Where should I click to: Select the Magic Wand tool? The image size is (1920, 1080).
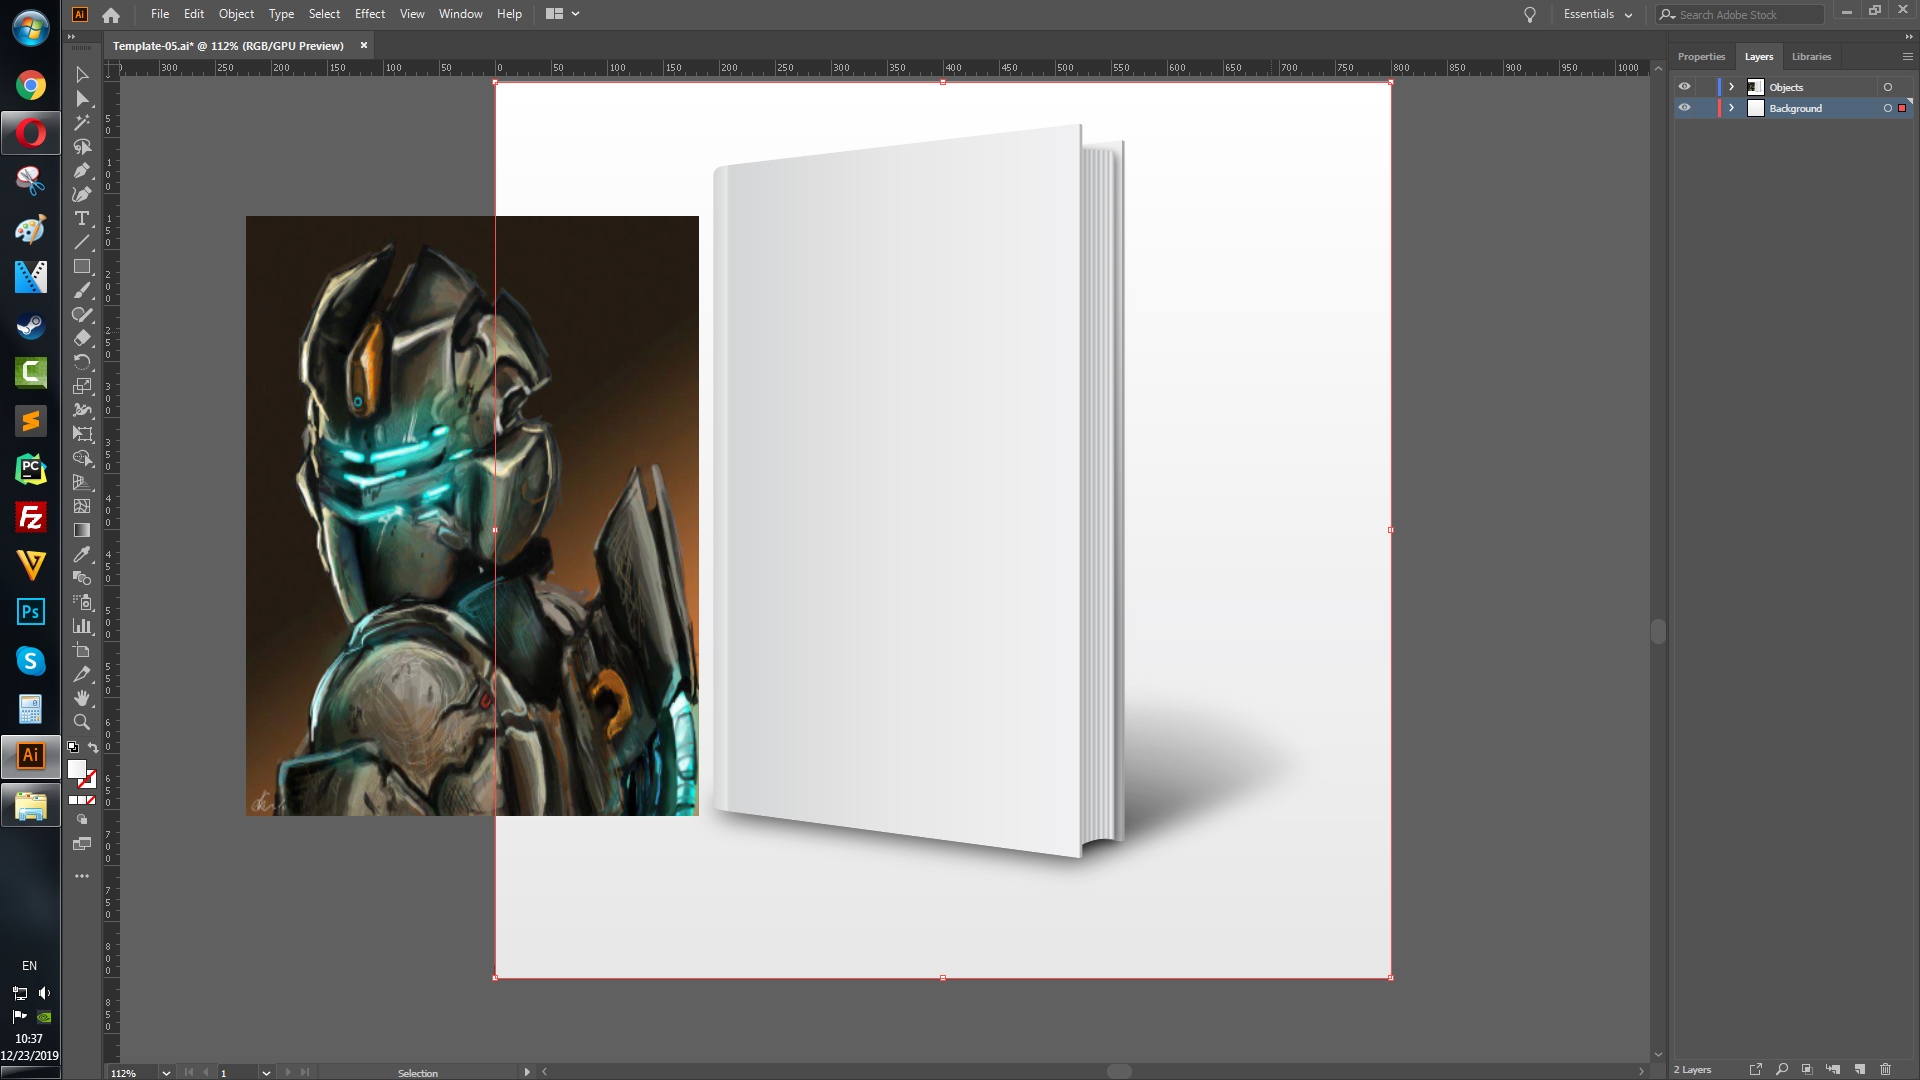[x=82, y=123]
